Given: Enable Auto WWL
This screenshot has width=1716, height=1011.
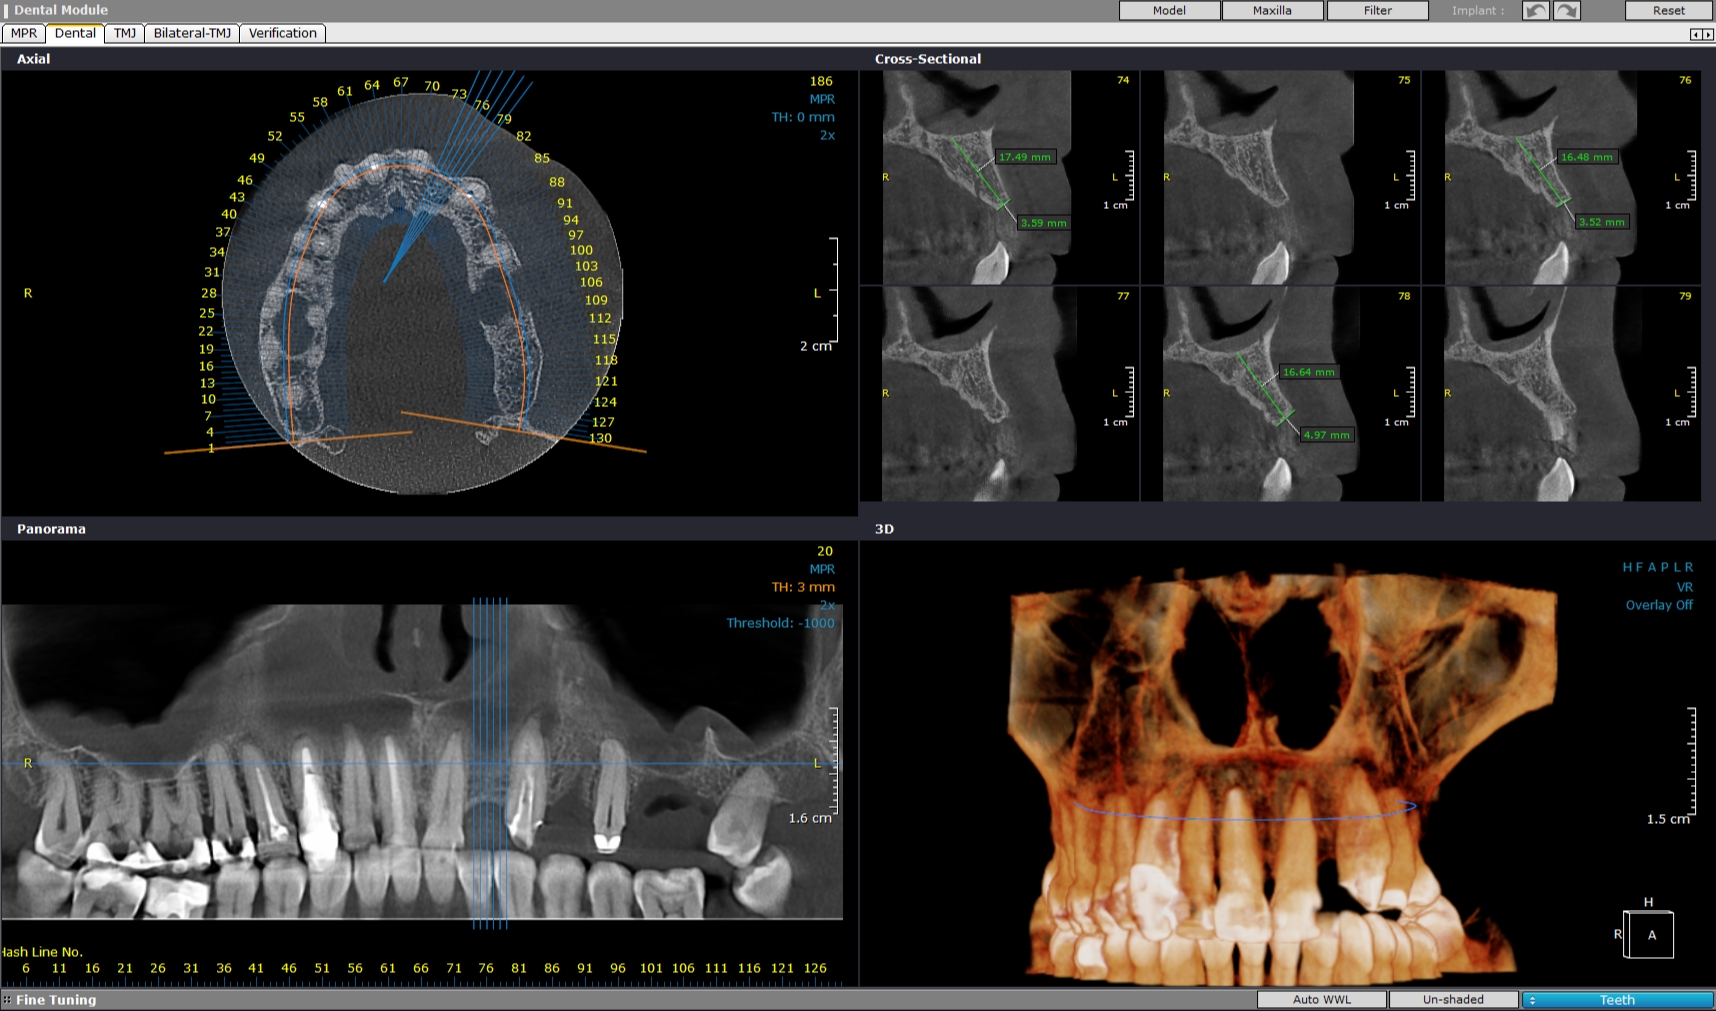Looking at the screenshot, I should coord(1320,999).
